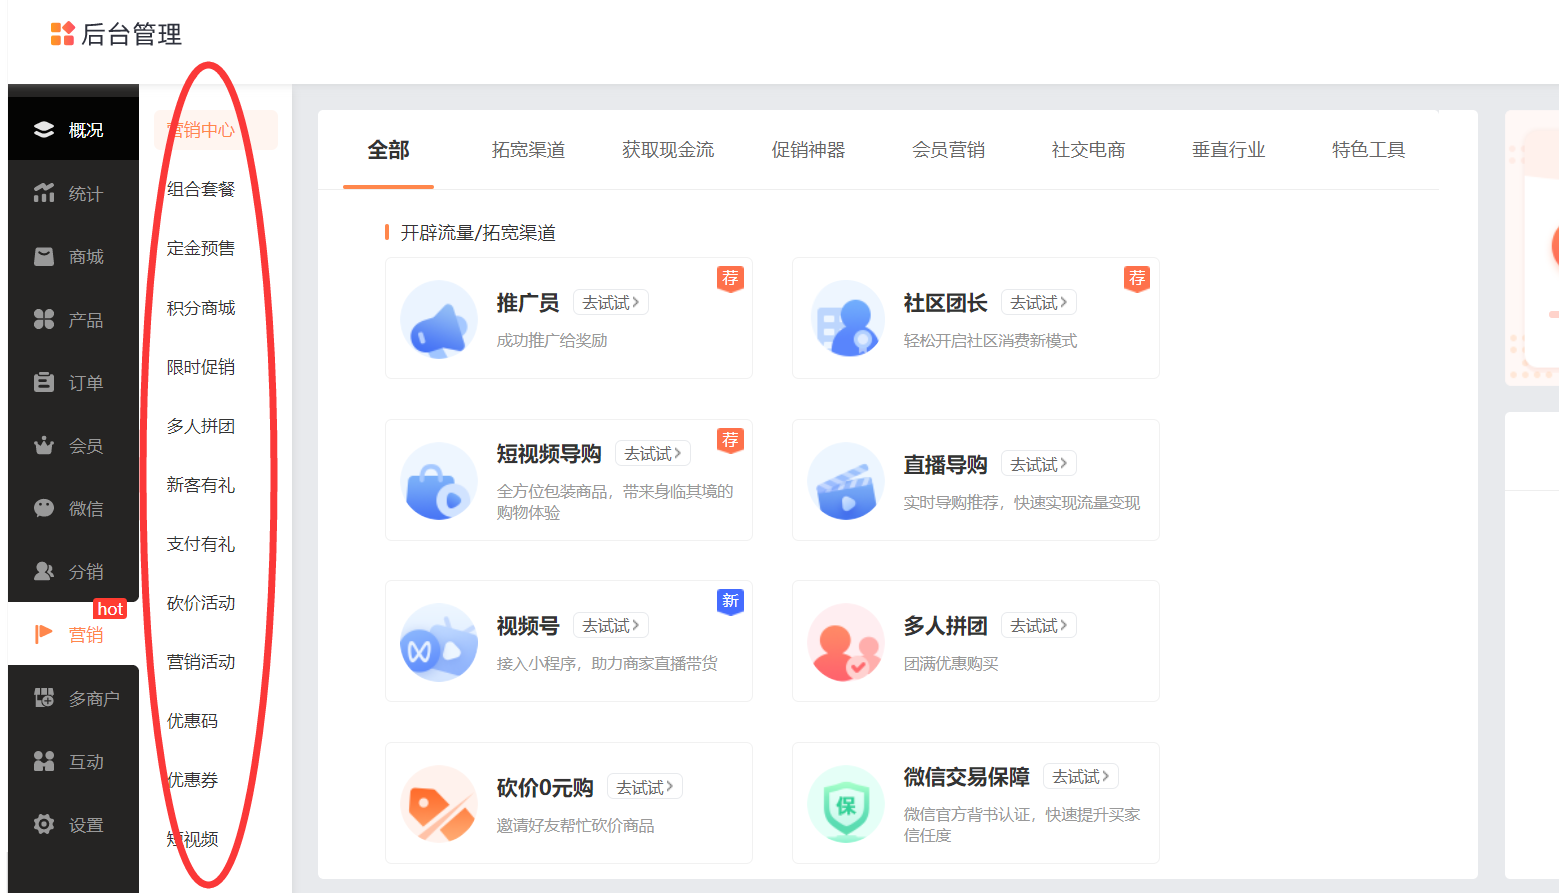Open 会员 members crown icon
Viewport: 1559px width, 893px height.
44,445
